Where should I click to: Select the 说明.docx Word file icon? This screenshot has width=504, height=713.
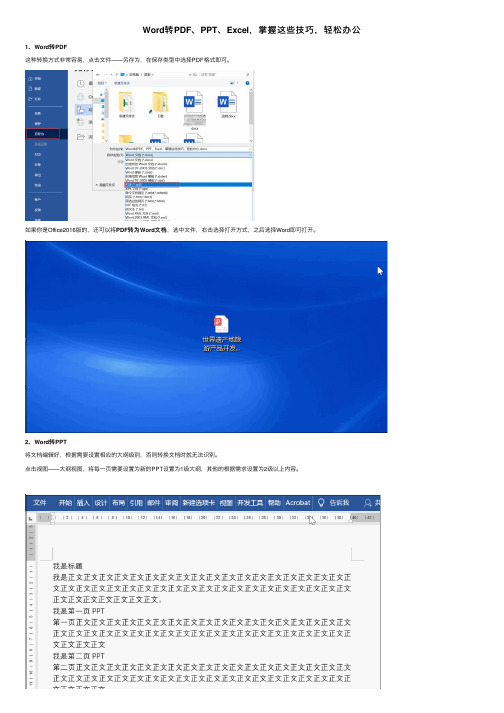coord(227,102)
